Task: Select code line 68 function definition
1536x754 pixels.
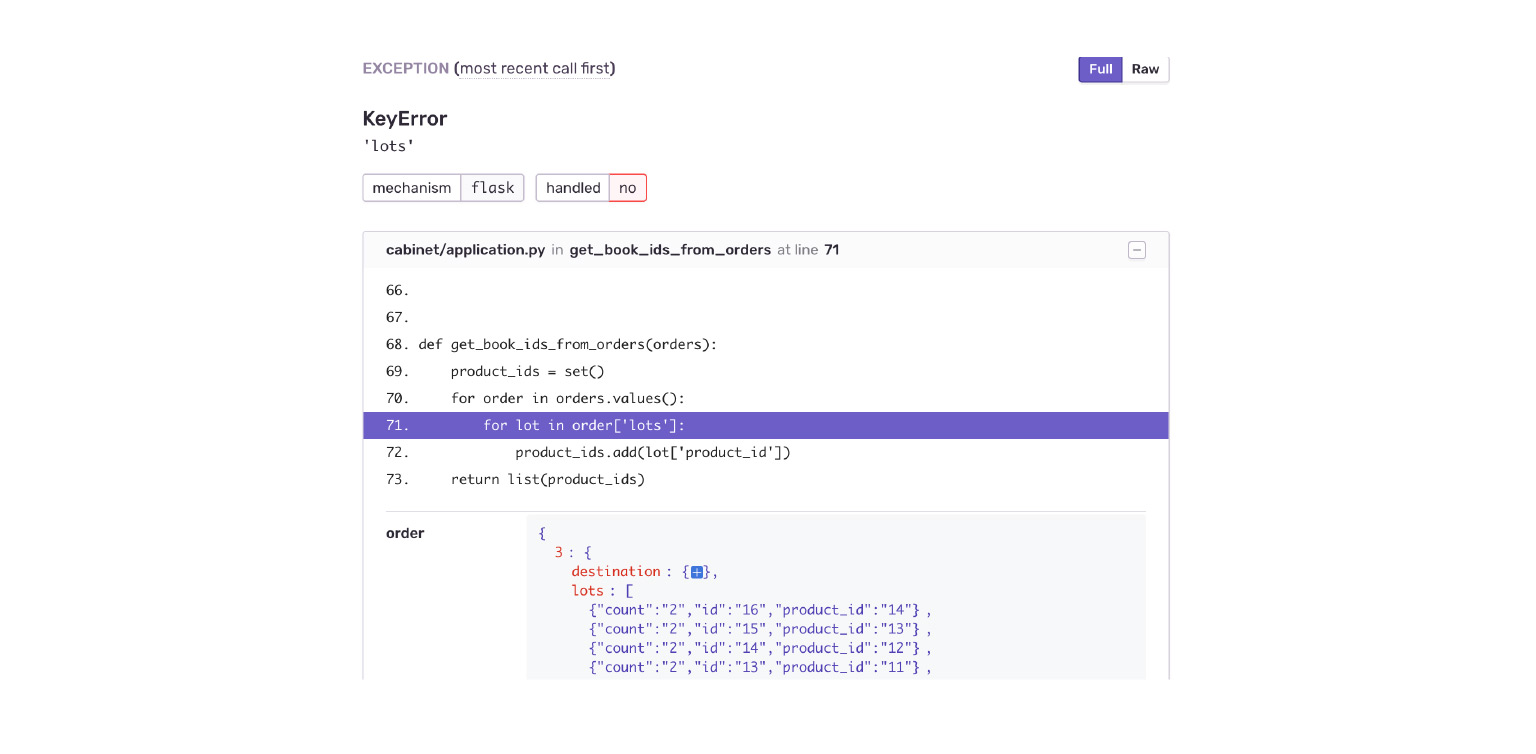Action: coord(766,345)
